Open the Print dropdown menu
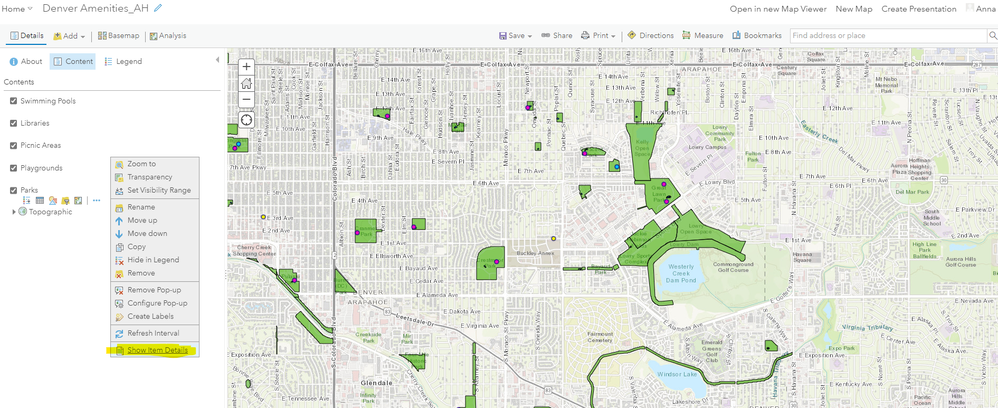 coord(598,36)
